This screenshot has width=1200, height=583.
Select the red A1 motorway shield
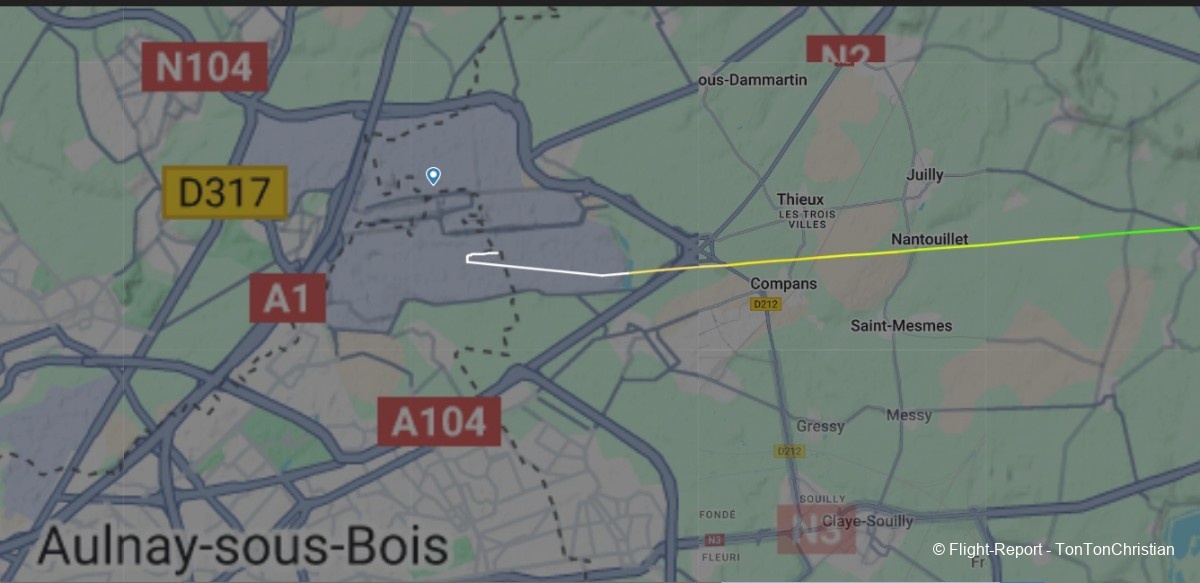pos(288,298)
